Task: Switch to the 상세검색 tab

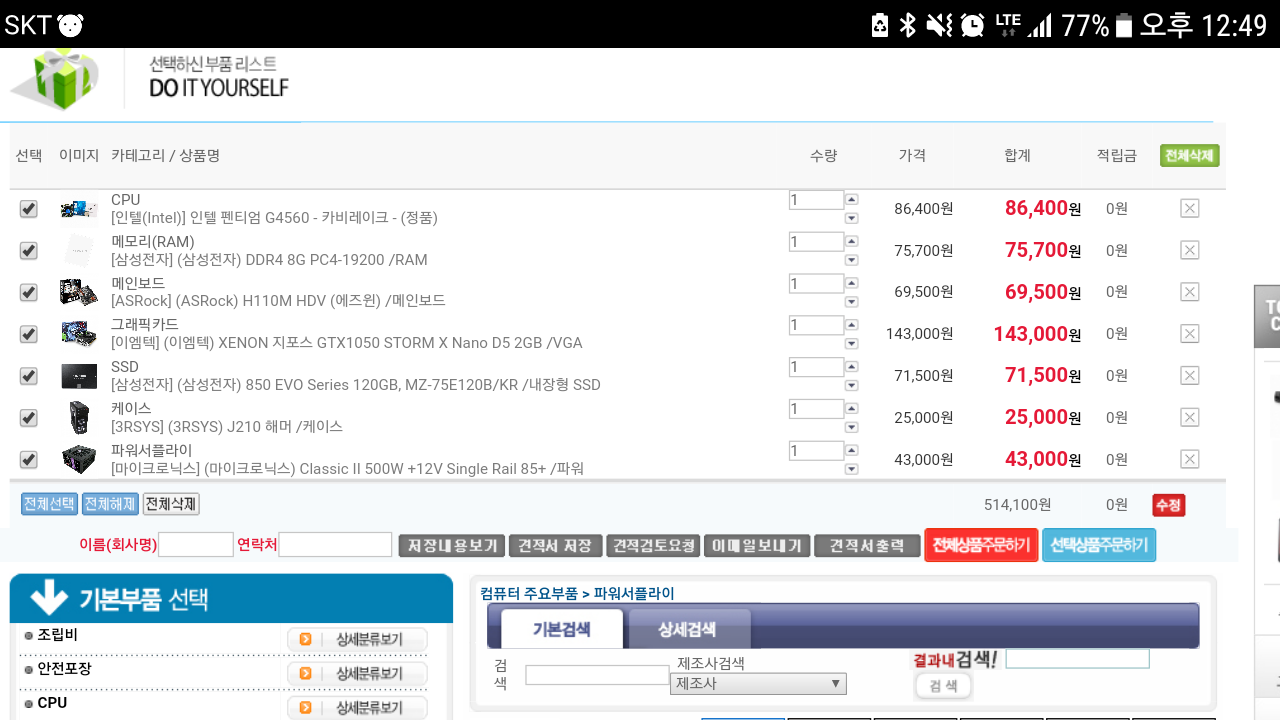Action: [x=687, y=629]
